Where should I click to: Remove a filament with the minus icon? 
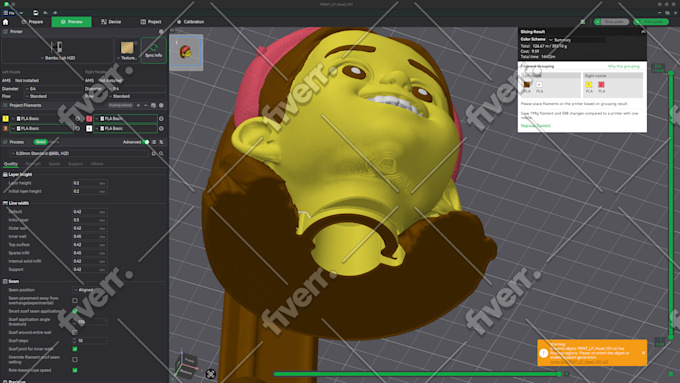[146, 105]
